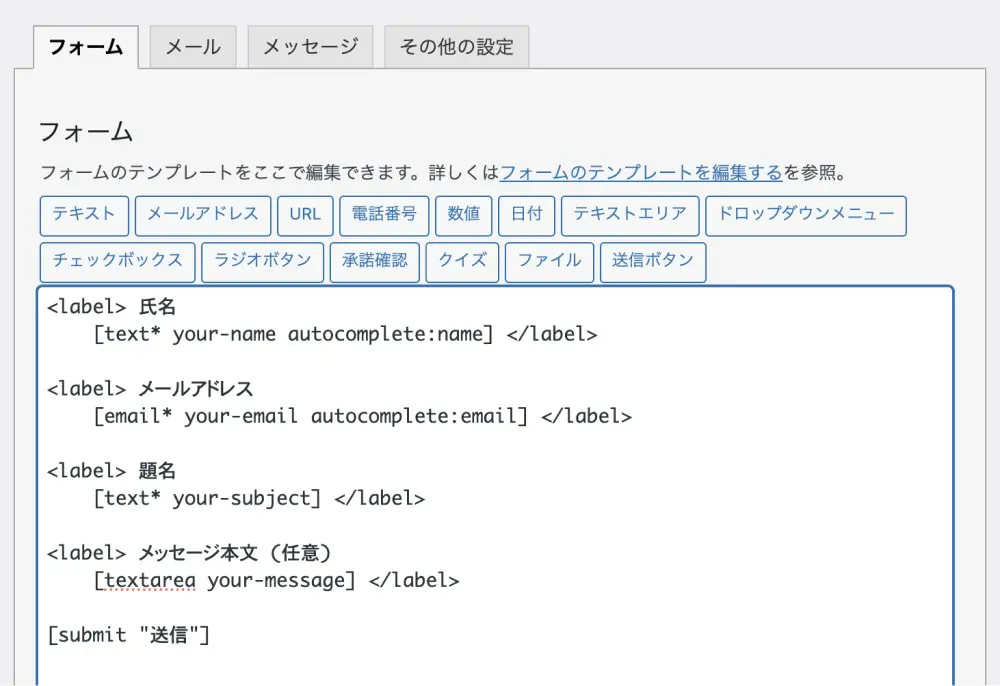The height and width of the screenshot is (686, 1000).
Task: Insert a テキスト field tag
Action: [x=84, y=215]
